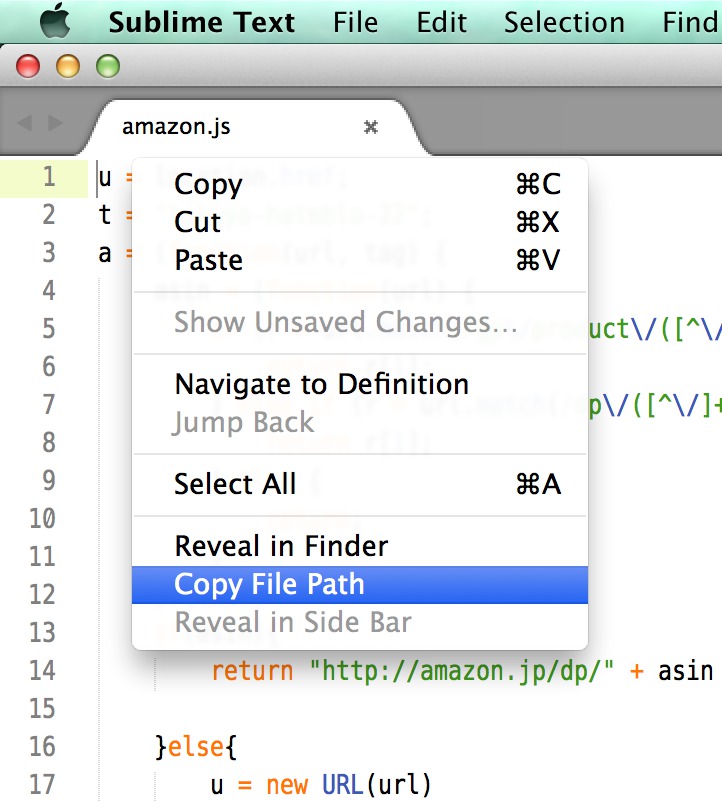Click the yellow minimize window button
This screenshot has height=802, width=722.
coord(68,66)
